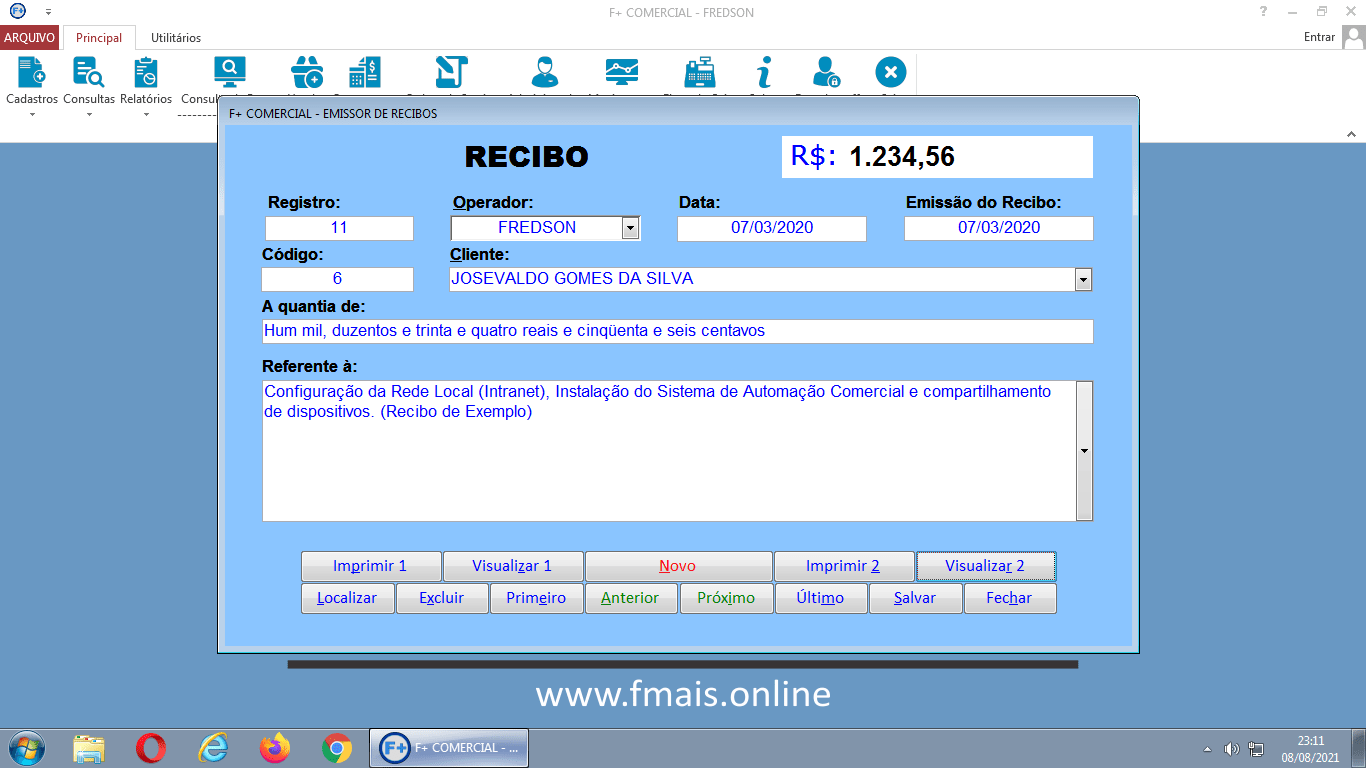Screen dimensions: 1366x768
Task: Open the Cadastros ribbon menu
Action: click(x=32, y=87)
